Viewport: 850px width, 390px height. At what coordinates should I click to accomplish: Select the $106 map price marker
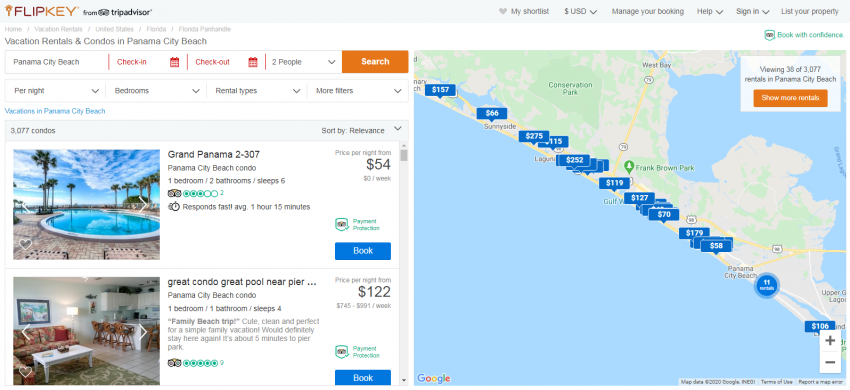point(820,327)
